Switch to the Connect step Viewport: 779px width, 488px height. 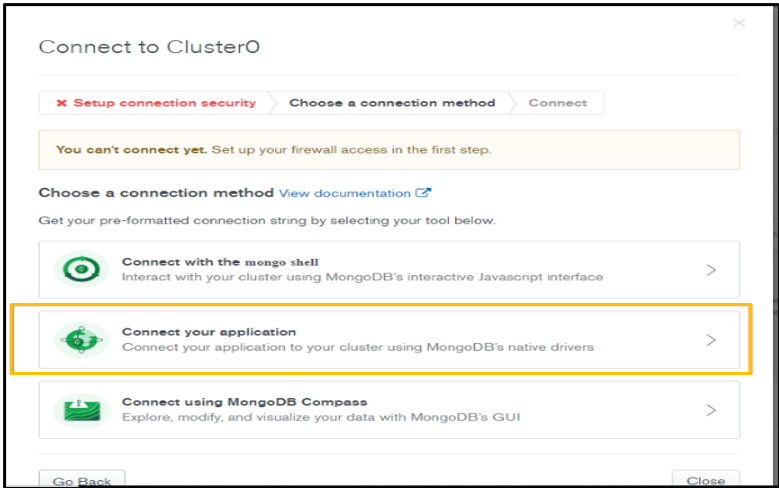[558, 103]
